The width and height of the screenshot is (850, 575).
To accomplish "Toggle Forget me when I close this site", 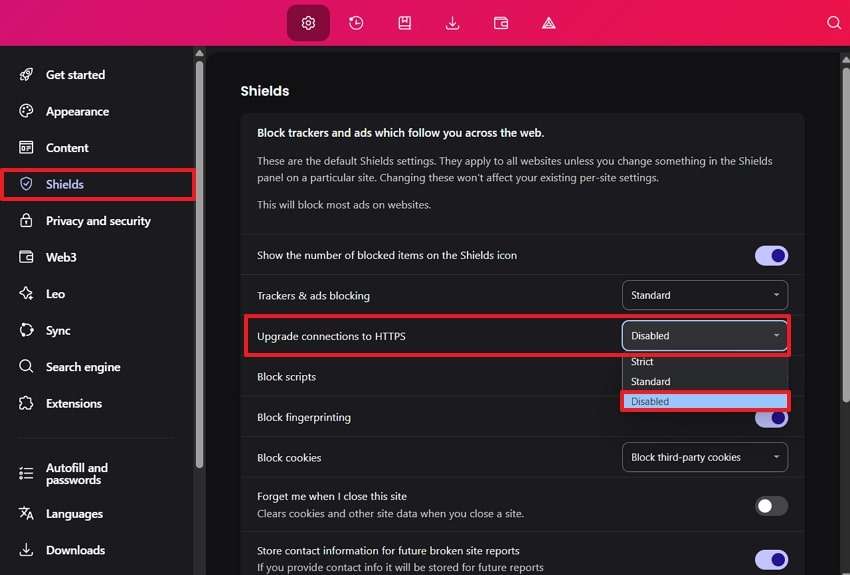I will pyautogui.click(x=771, y=506).
